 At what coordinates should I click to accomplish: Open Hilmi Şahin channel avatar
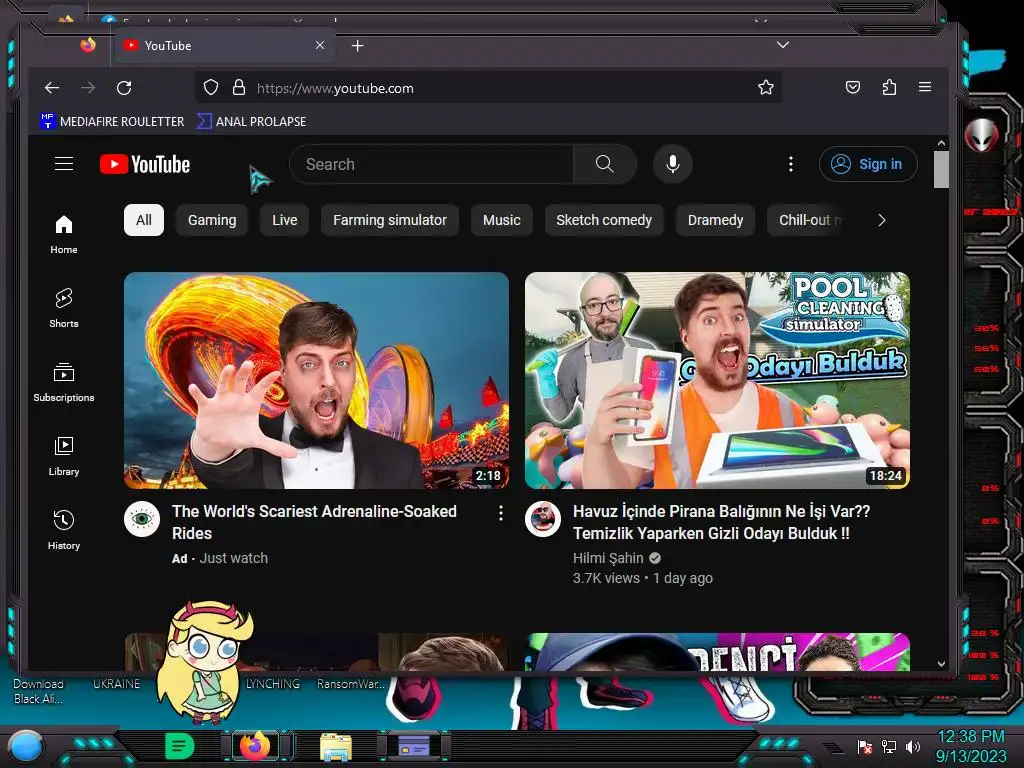click(543, 520)
